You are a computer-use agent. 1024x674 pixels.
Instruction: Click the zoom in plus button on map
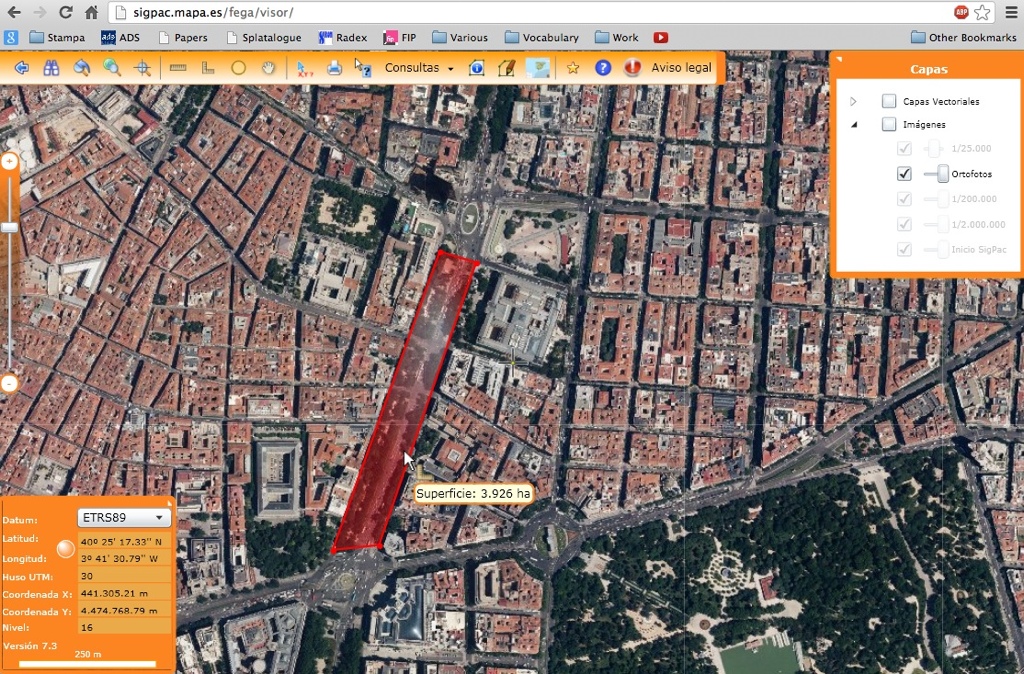(10, 161)
